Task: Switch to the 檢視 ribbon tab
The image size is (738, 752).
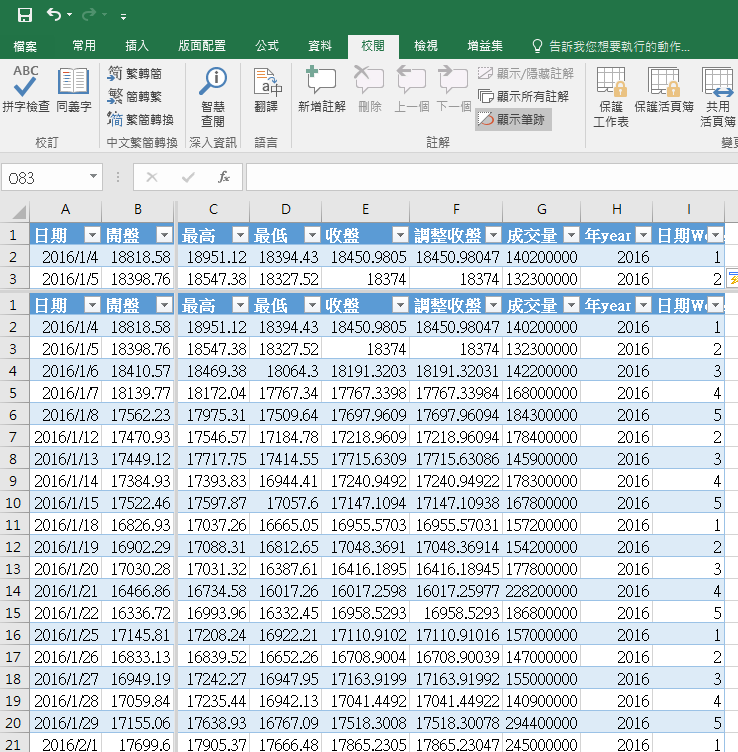Action: coord(426,46)
